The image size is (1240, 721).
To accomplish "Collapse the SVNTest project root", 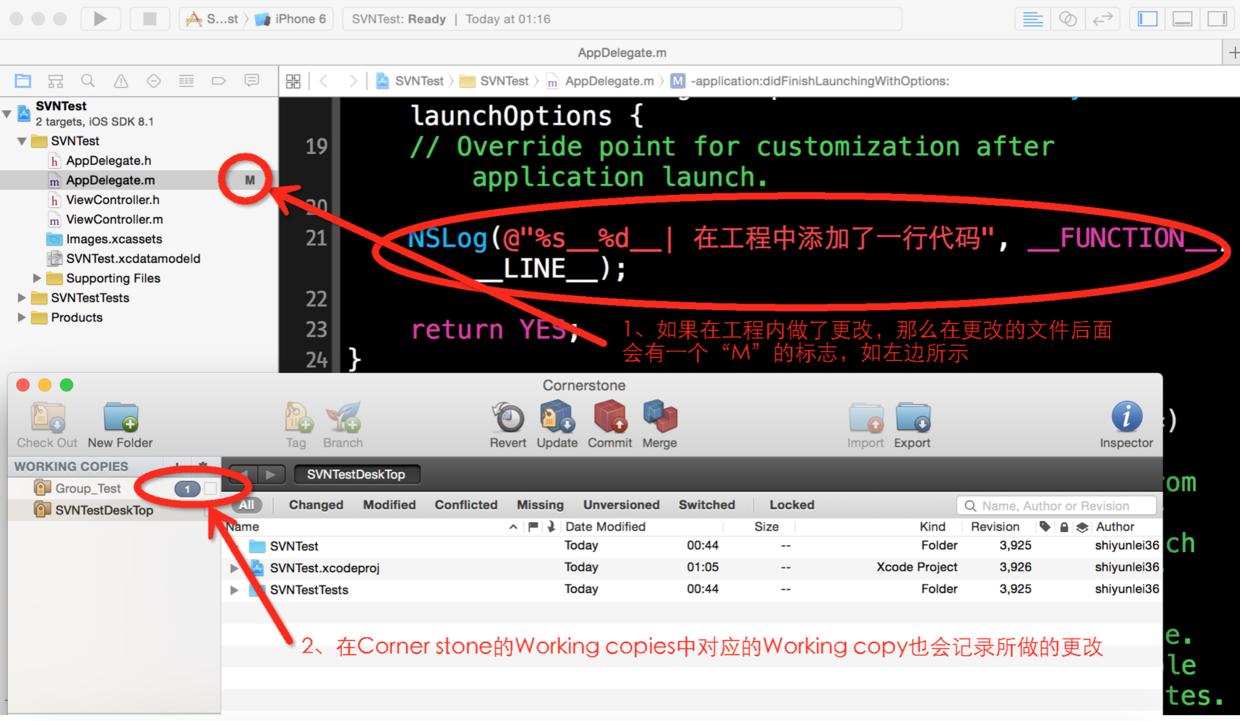I will pyautogui.click(x=8, y=113).
